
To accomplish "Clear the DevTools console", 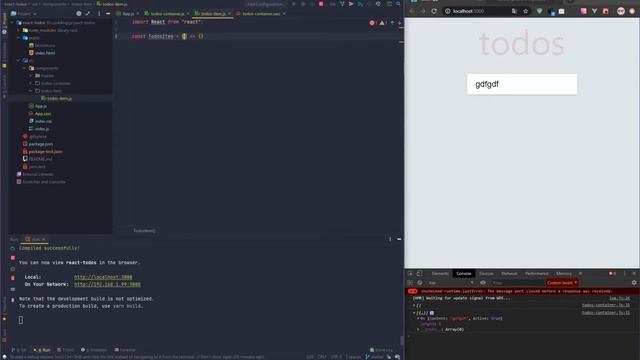I will (420, 282).
